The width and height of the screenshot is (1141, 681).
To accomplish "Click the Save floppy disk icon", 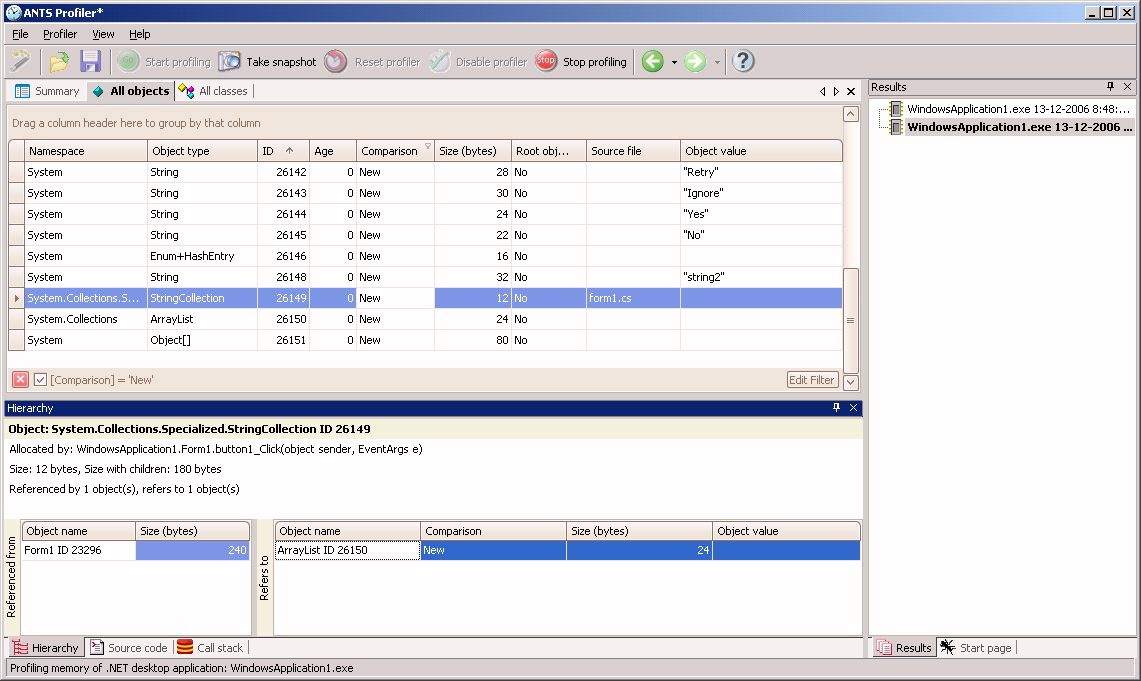I will (x=91, y=62).
